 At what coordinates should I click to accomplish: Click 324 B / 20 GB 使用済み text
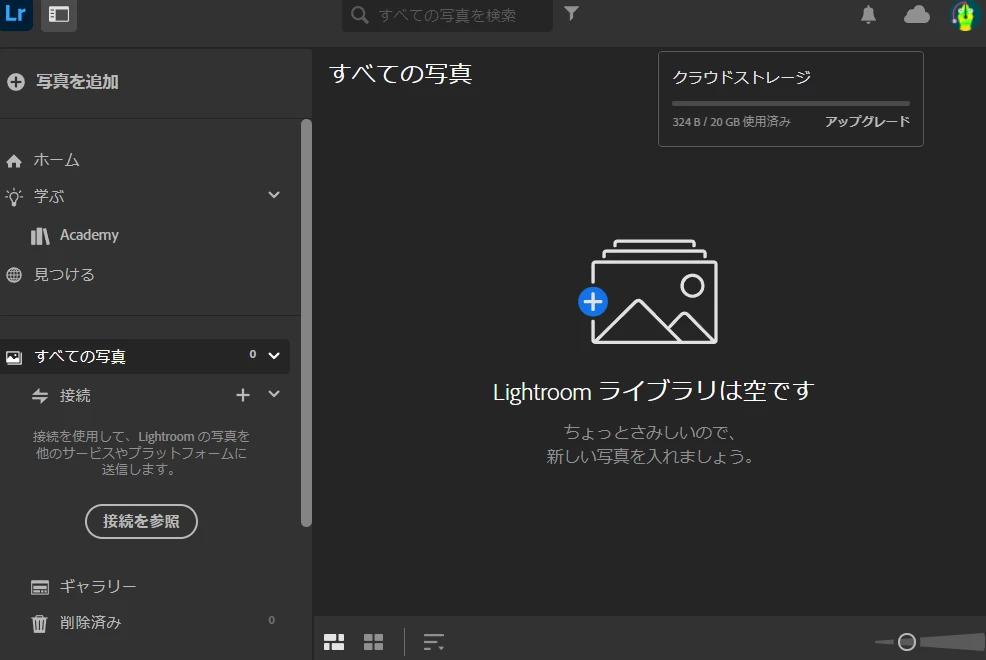(x=731, y=122)
